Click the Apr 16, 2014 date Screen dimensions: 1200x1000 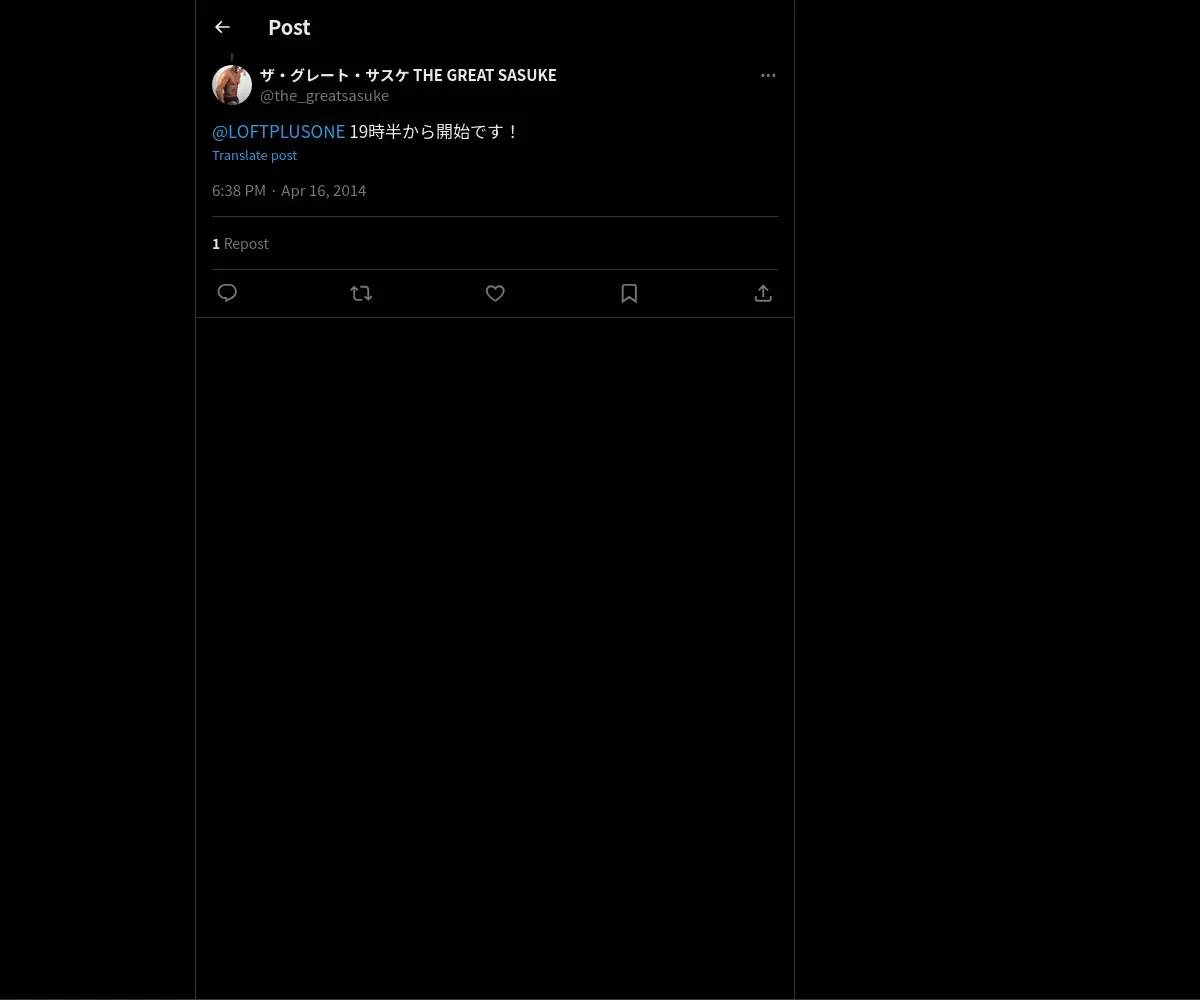[x=323, y=190]
